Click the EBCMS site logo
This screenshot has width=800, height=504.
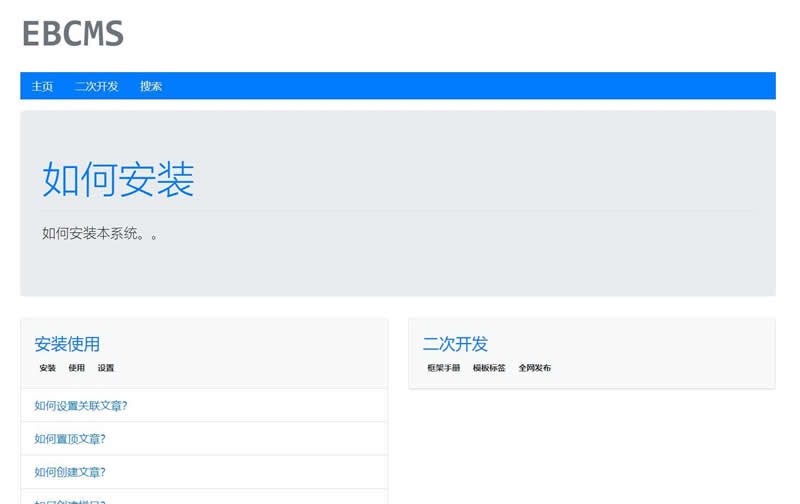[73, 34]
